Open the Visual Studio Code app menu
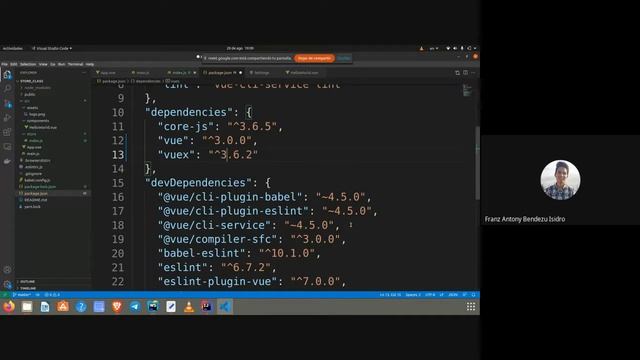The width and height of the screenshot is (640, 360). [52, 49]
